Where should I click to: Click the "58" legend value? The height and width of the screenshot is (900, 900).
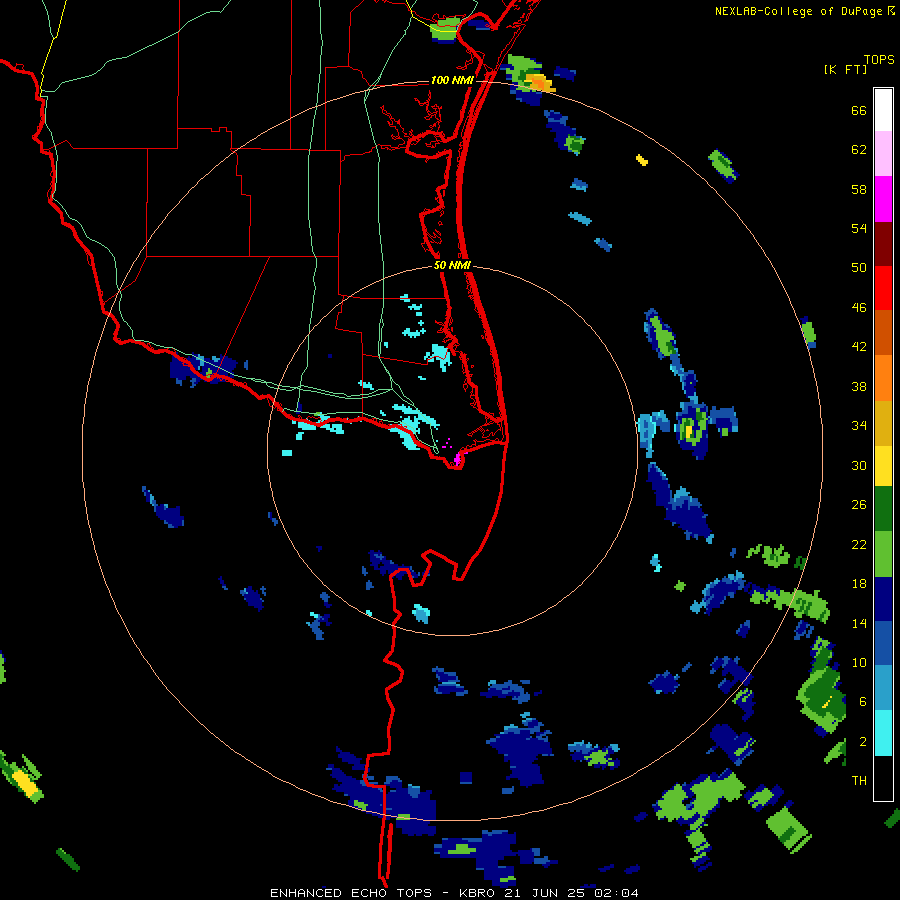click(x=859, y=189)
